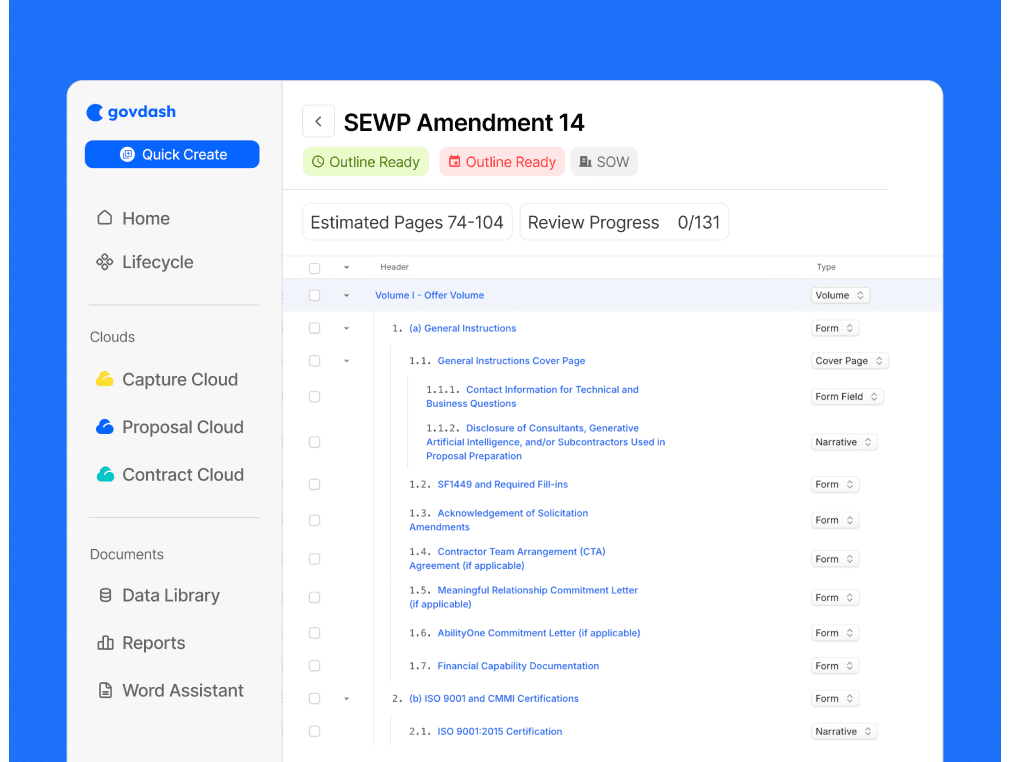Image resolution: width=1011 pixels, height=762 pixels.
Task: Click the Estimated Pages 74-104 box
Action: click(407, 222)
